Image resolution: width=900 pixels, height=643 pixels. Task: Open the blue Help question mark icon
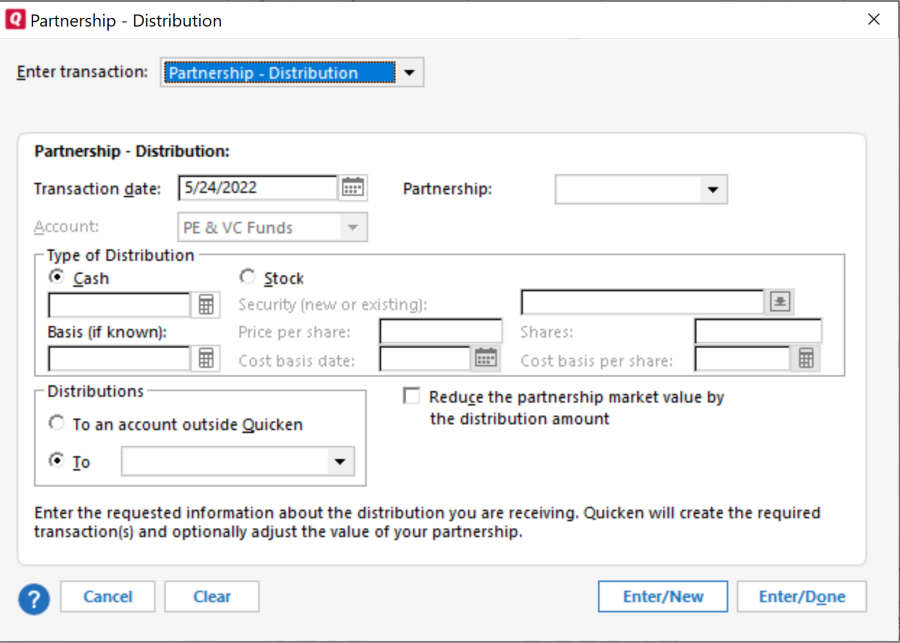click(x=34, y=598)
